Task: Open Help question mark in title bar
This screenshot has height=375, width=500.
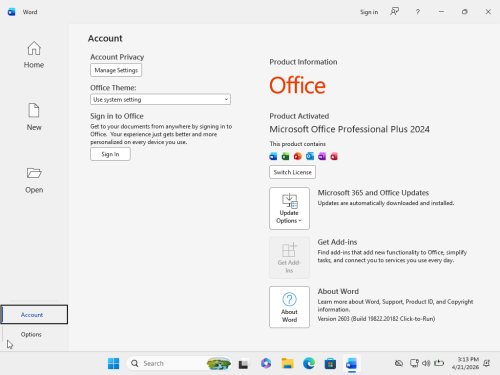Action: click(x=418, y=12)
